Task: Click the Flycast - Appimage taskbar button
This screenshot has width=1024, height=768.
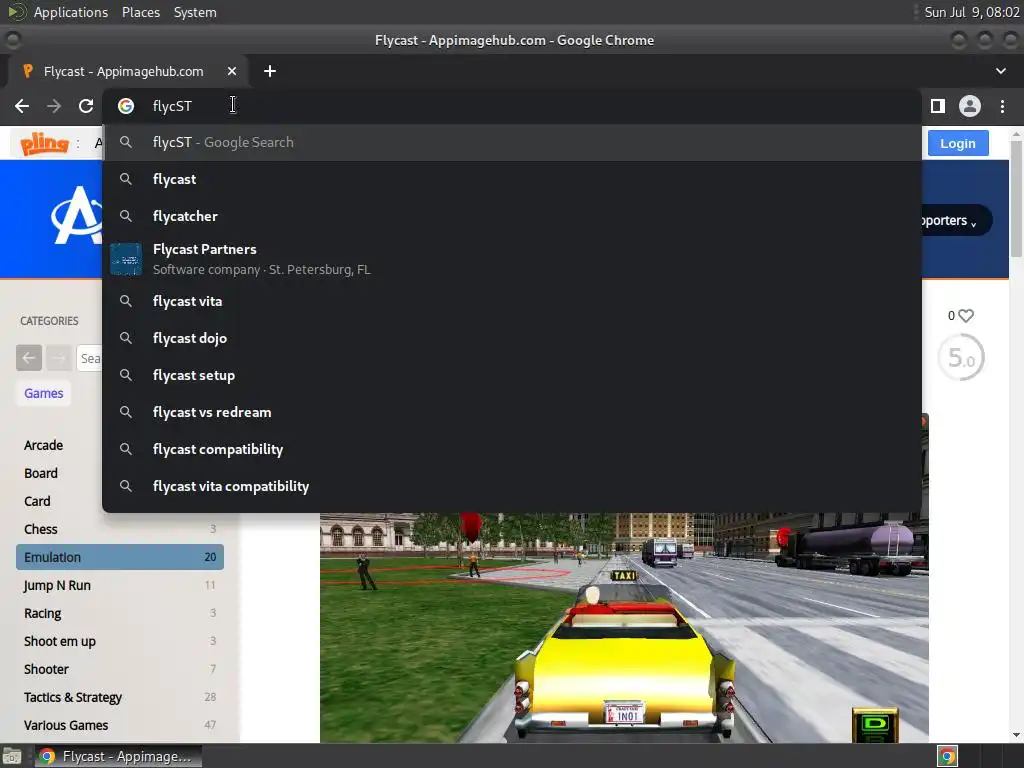Action: 118,756
